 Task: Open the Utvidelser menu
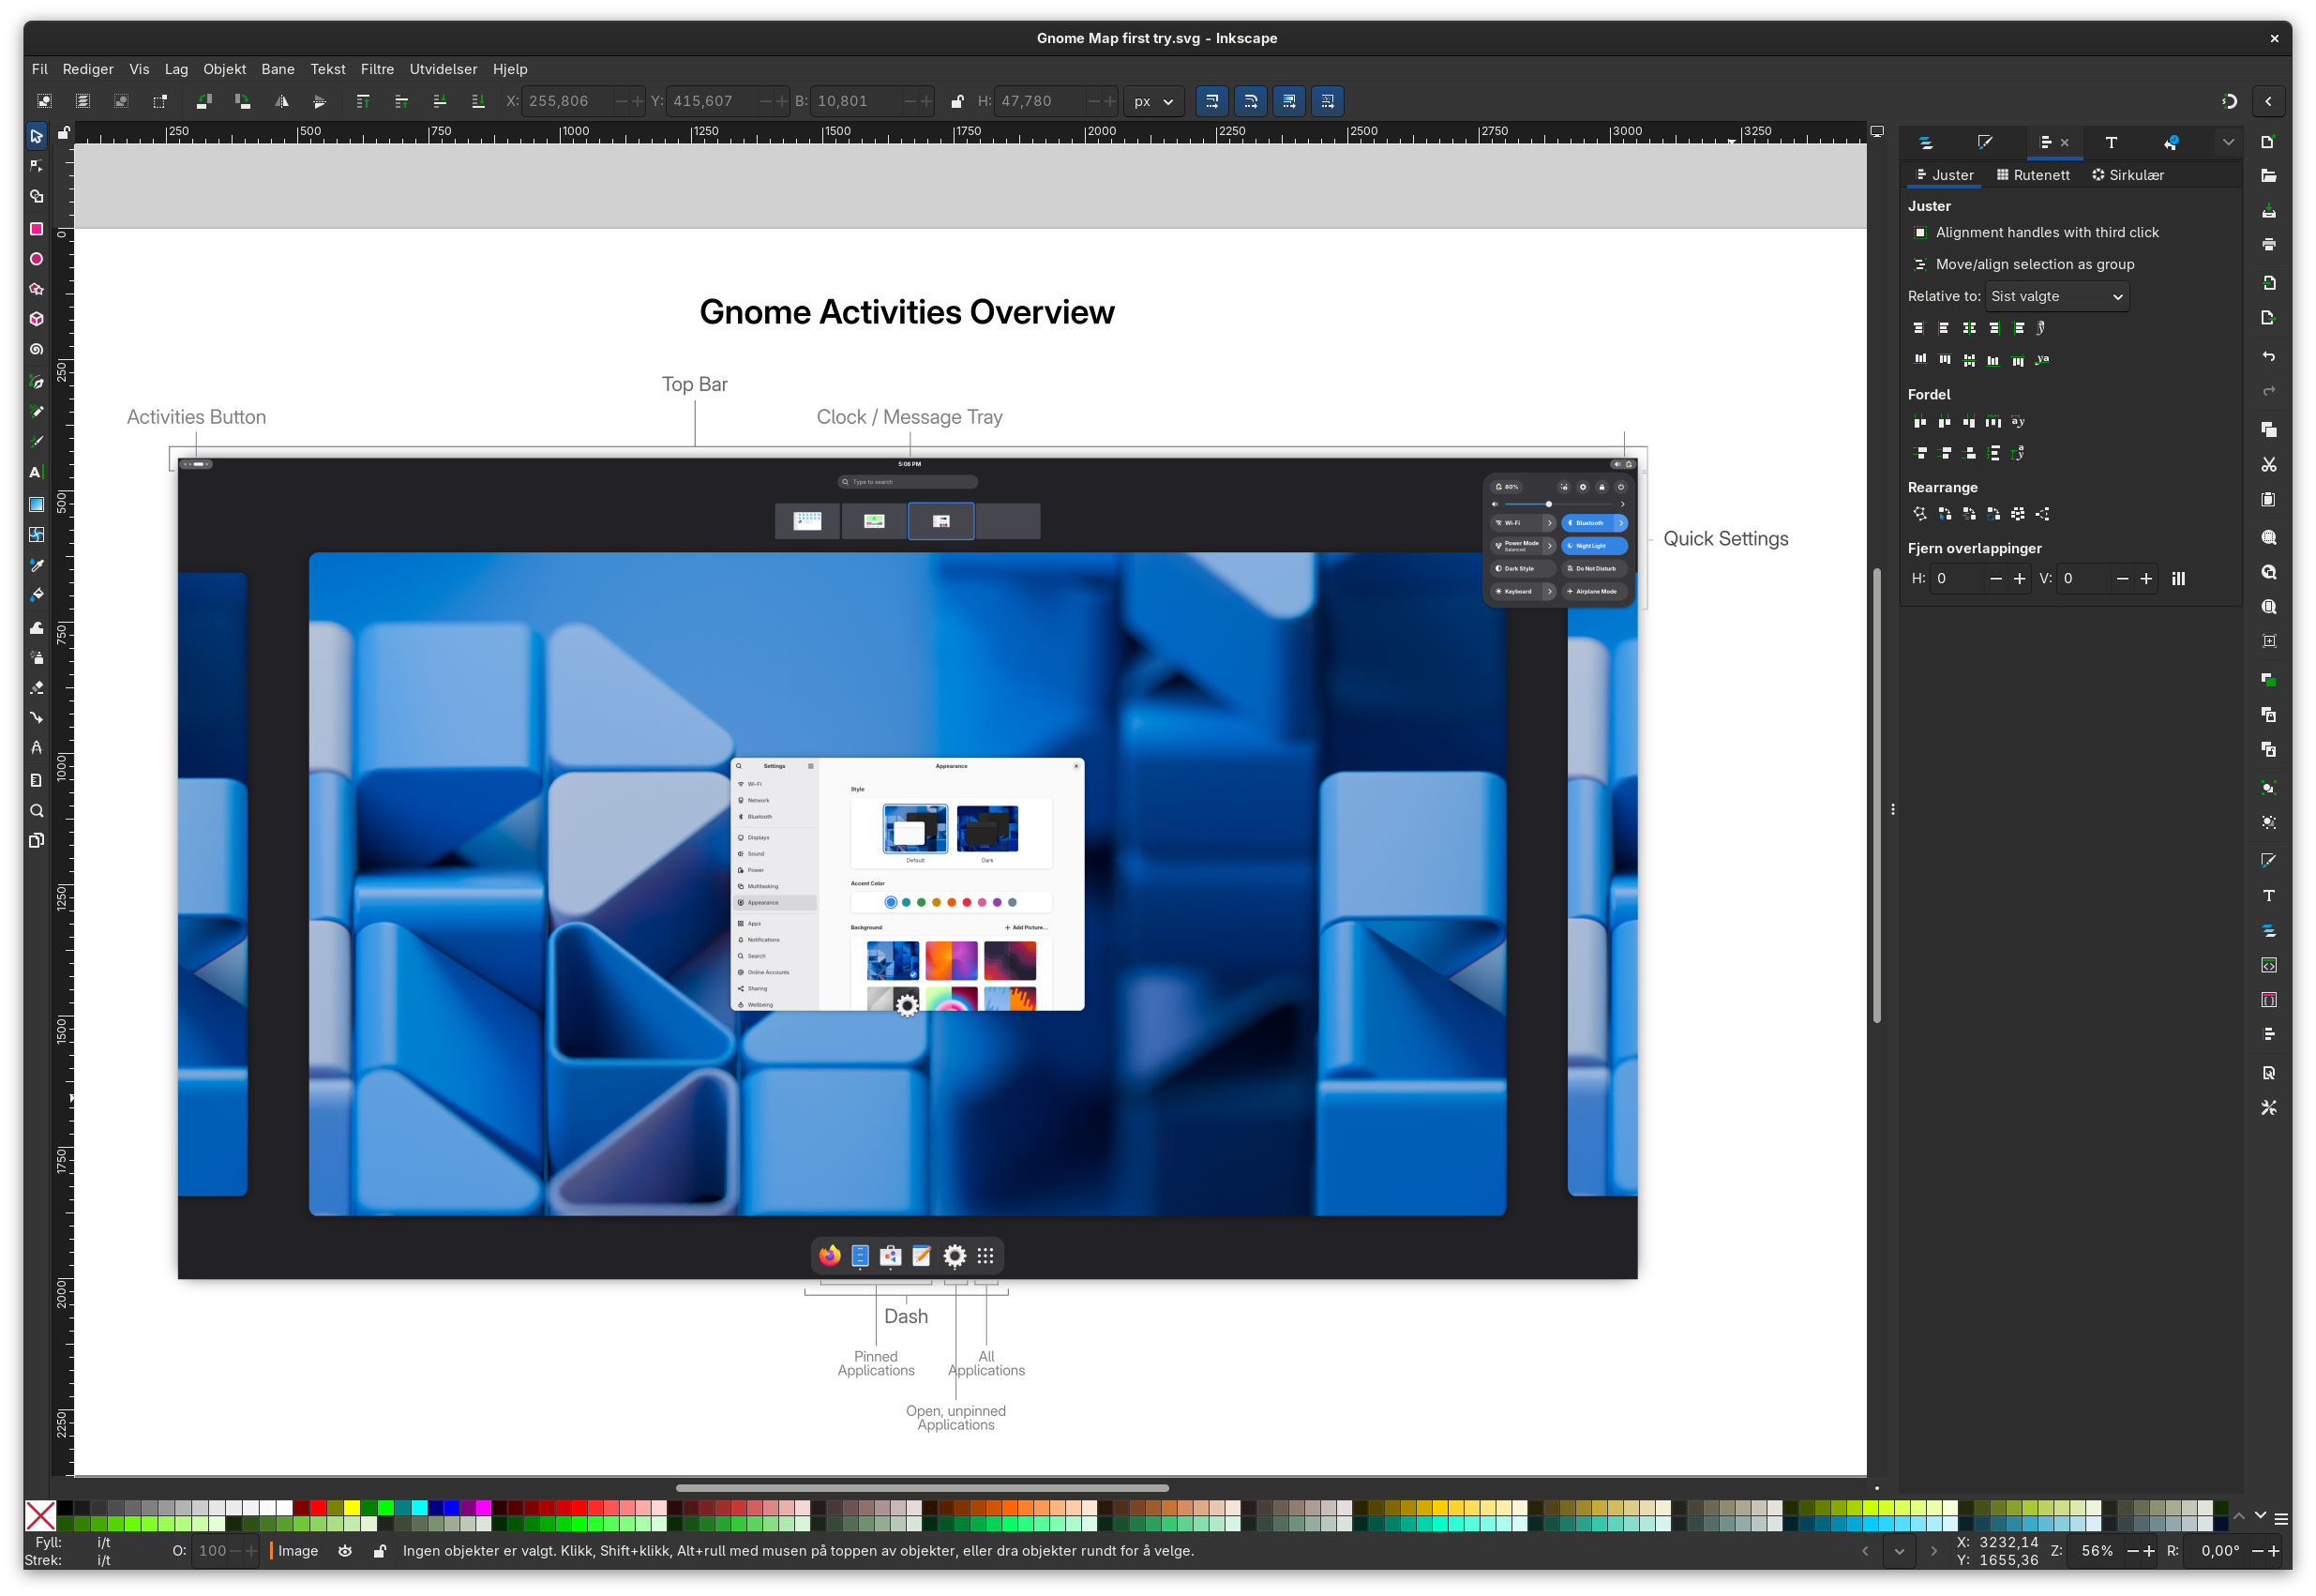point(443,69)
